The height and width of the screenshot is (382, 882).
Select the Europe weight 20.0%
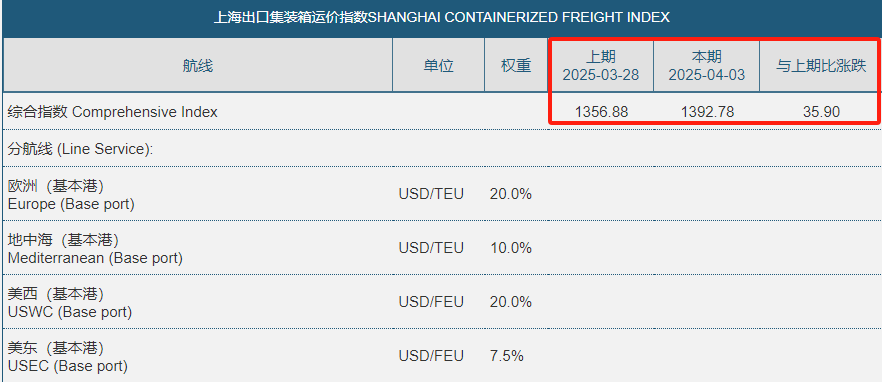click(511, 195)
